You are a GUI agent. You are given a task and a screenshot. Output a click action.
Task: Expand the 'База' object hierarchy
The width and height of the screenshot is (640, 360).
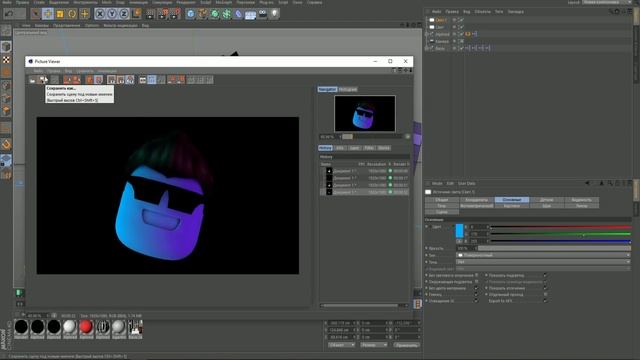(x=427, y=48)
